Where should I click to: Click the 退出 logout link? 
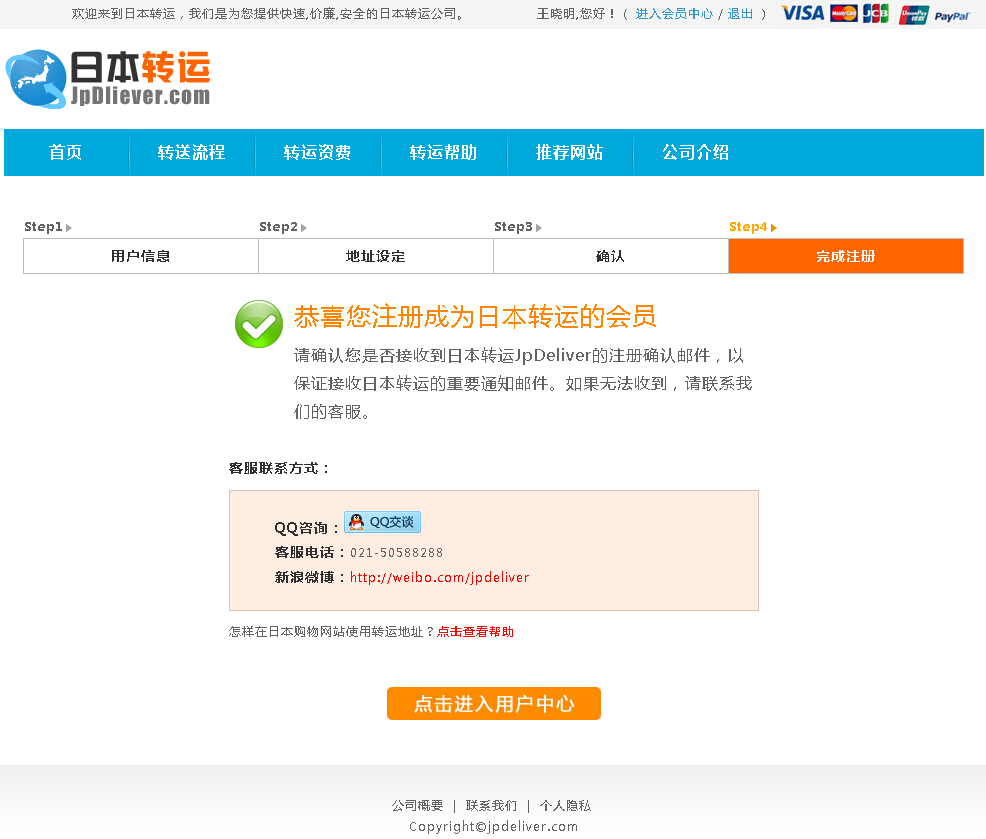pyautogui.click(x=739, y=14)
